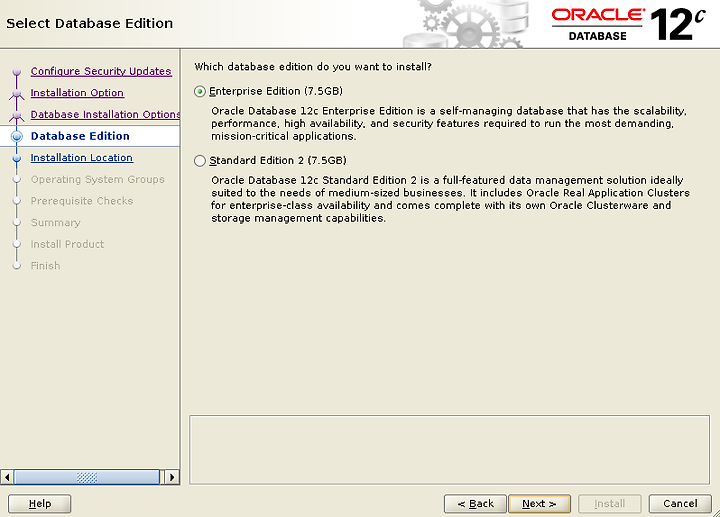Open the Database Installation Options step
The height and width of the screenshot is (517, 720).
[105, 114]
